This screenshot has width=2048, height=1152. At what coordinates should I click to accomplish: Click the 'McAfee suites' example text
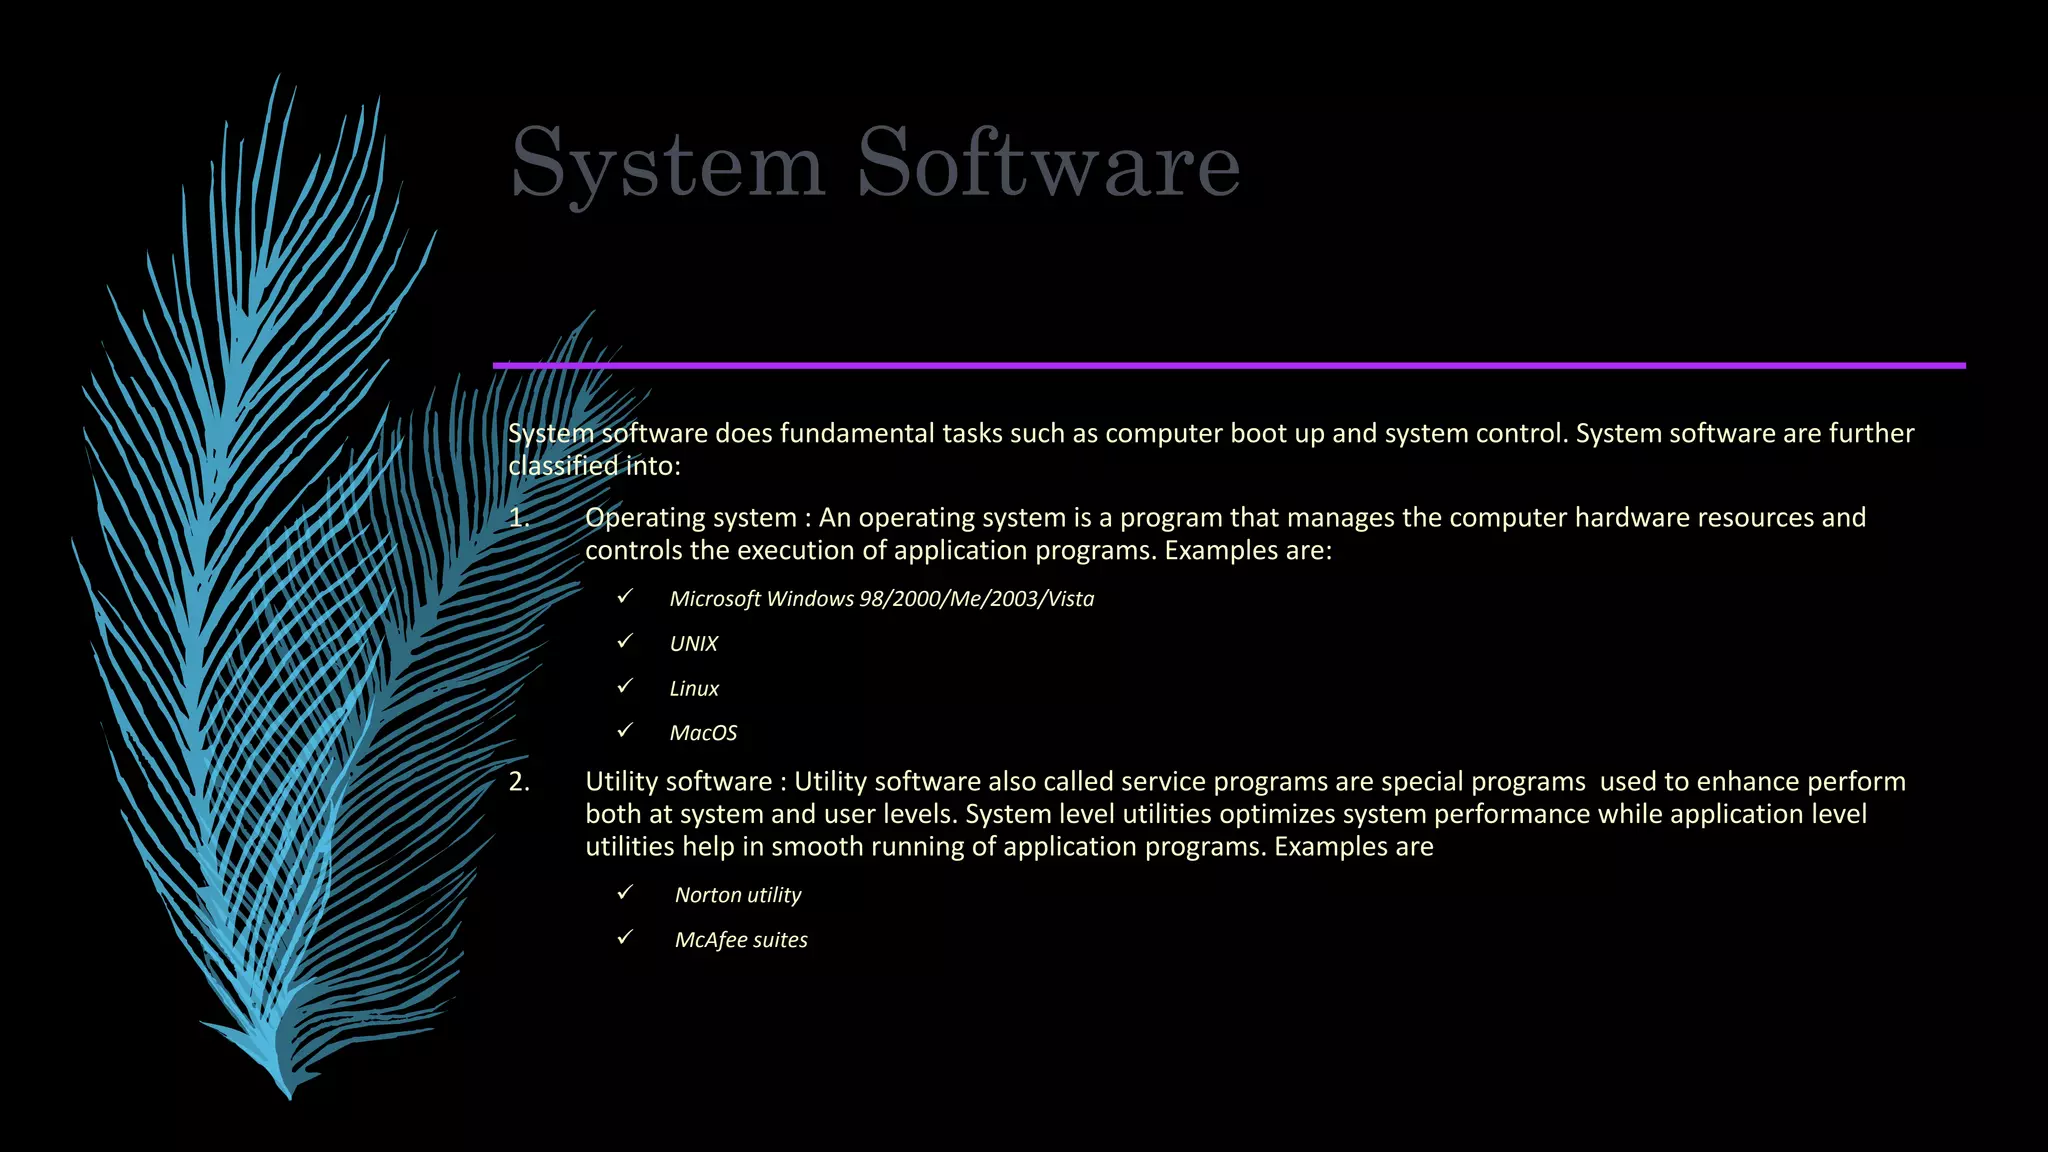pos(741,940)
